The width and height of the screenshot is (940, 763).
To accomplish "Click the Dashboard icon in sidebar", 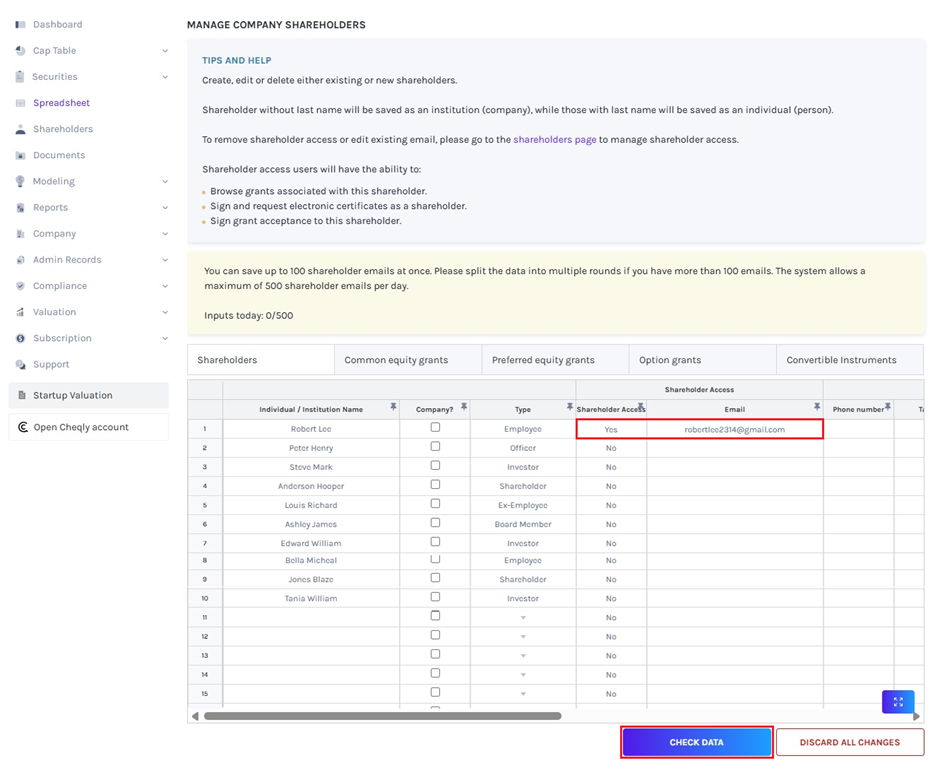I will pos(21,24).
